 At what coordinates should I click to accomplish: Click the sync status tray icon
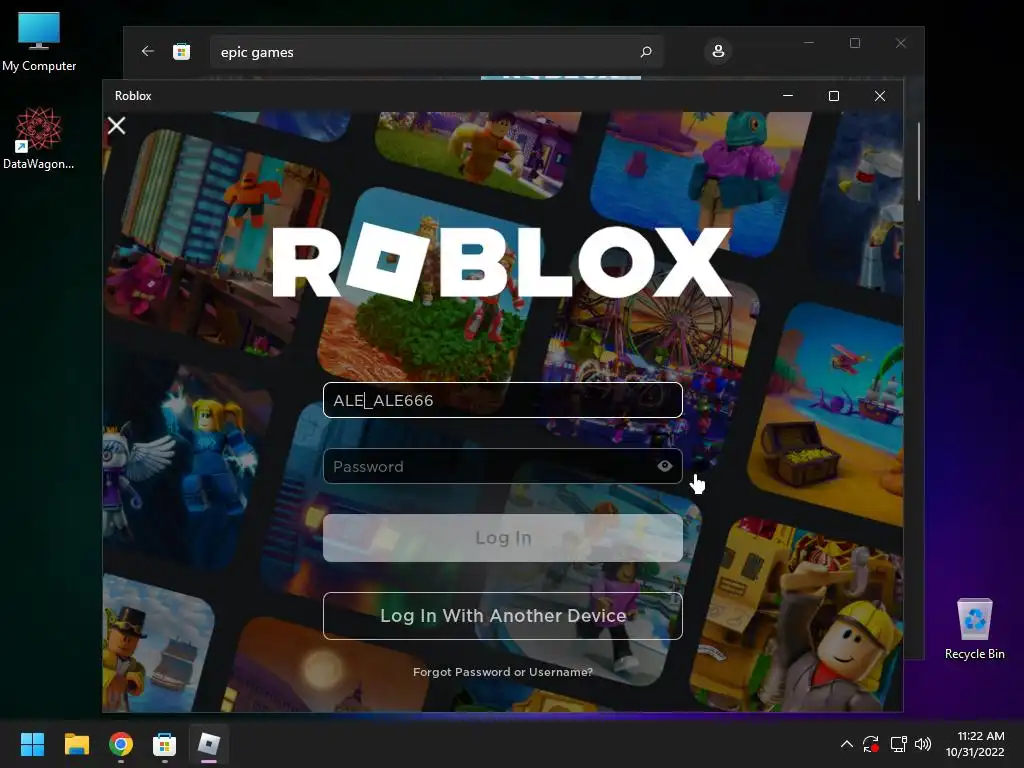click(x=871, y=744)
